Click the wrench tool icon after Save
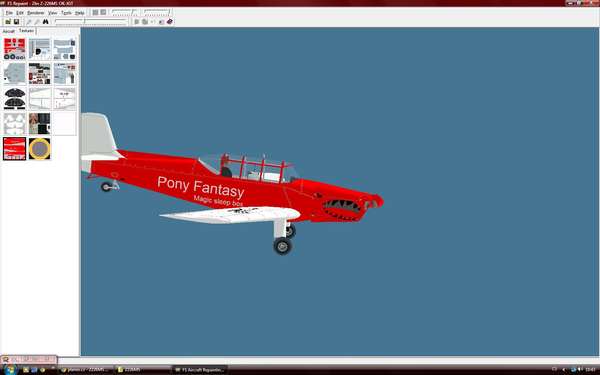The image size is (600, 375). coord(29,22)
